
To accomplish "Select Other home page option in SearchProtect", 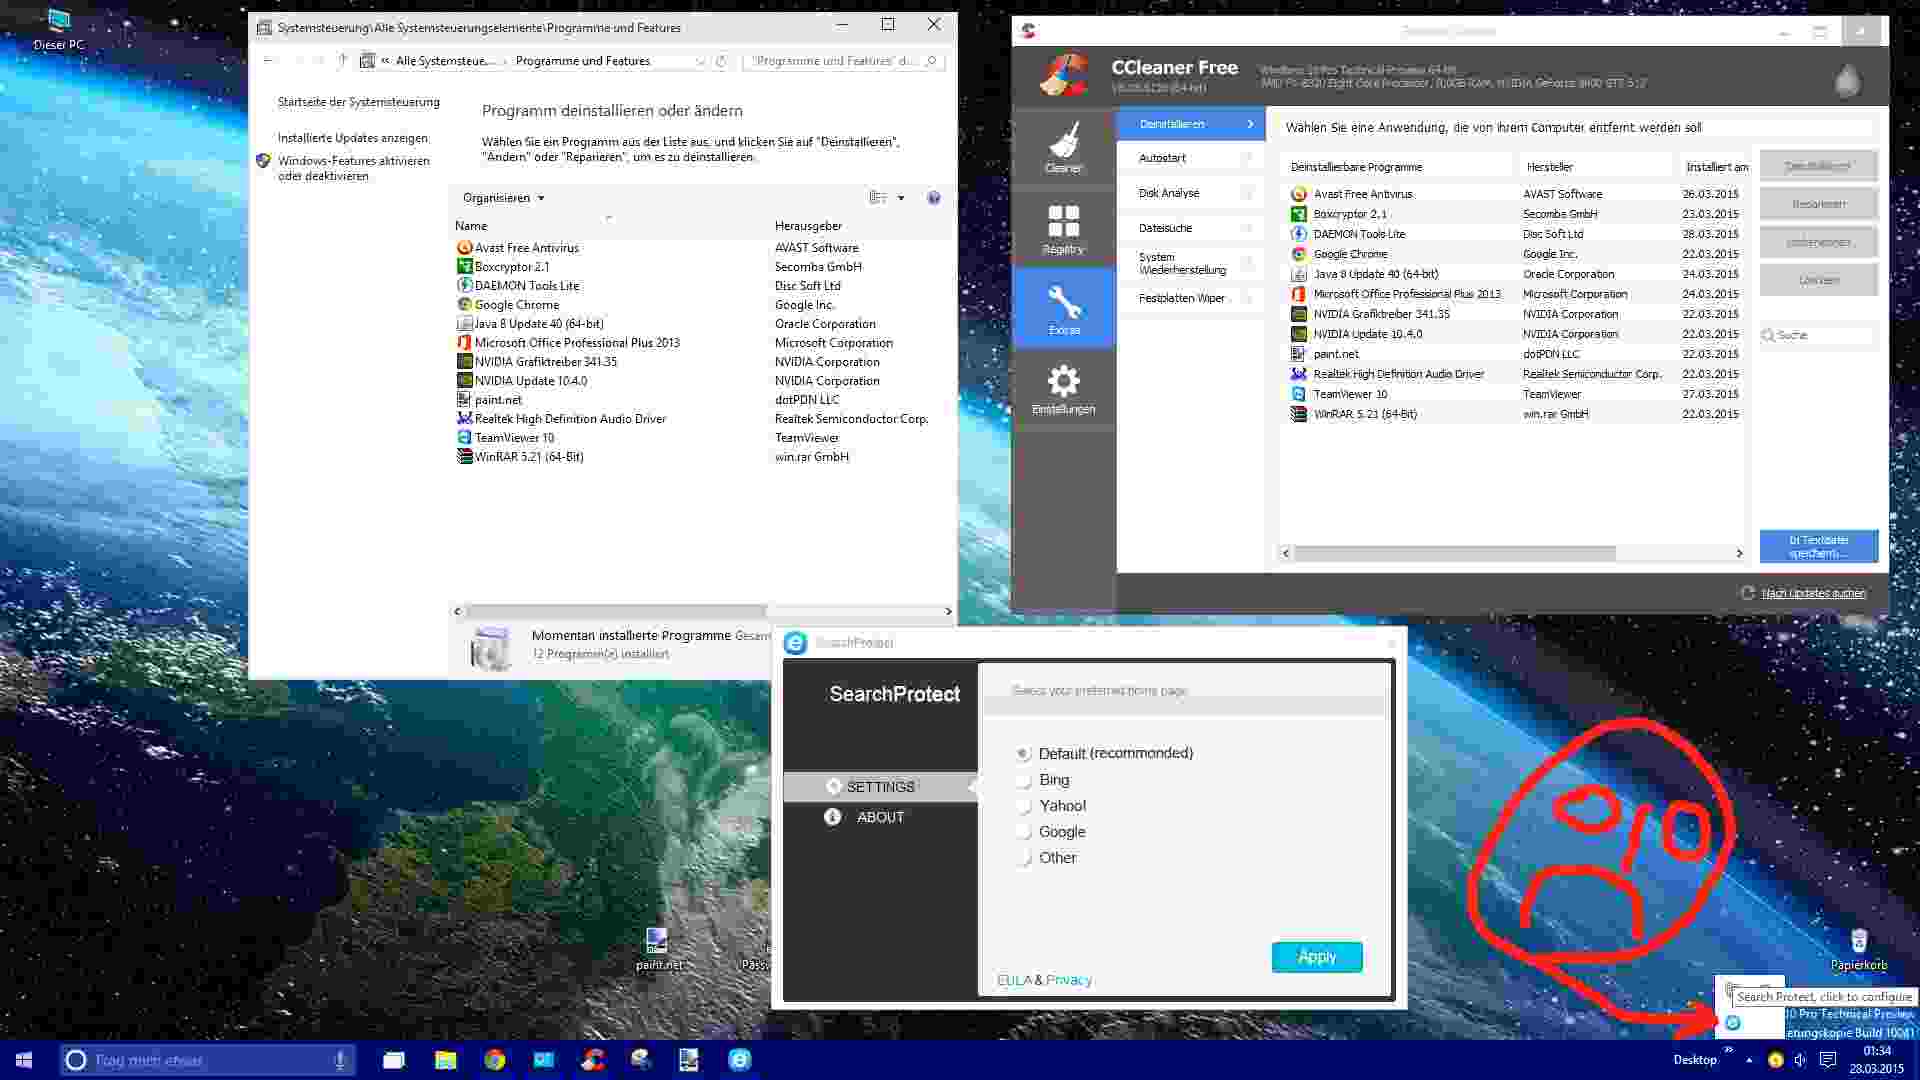I will click(x=1047, y=857).
